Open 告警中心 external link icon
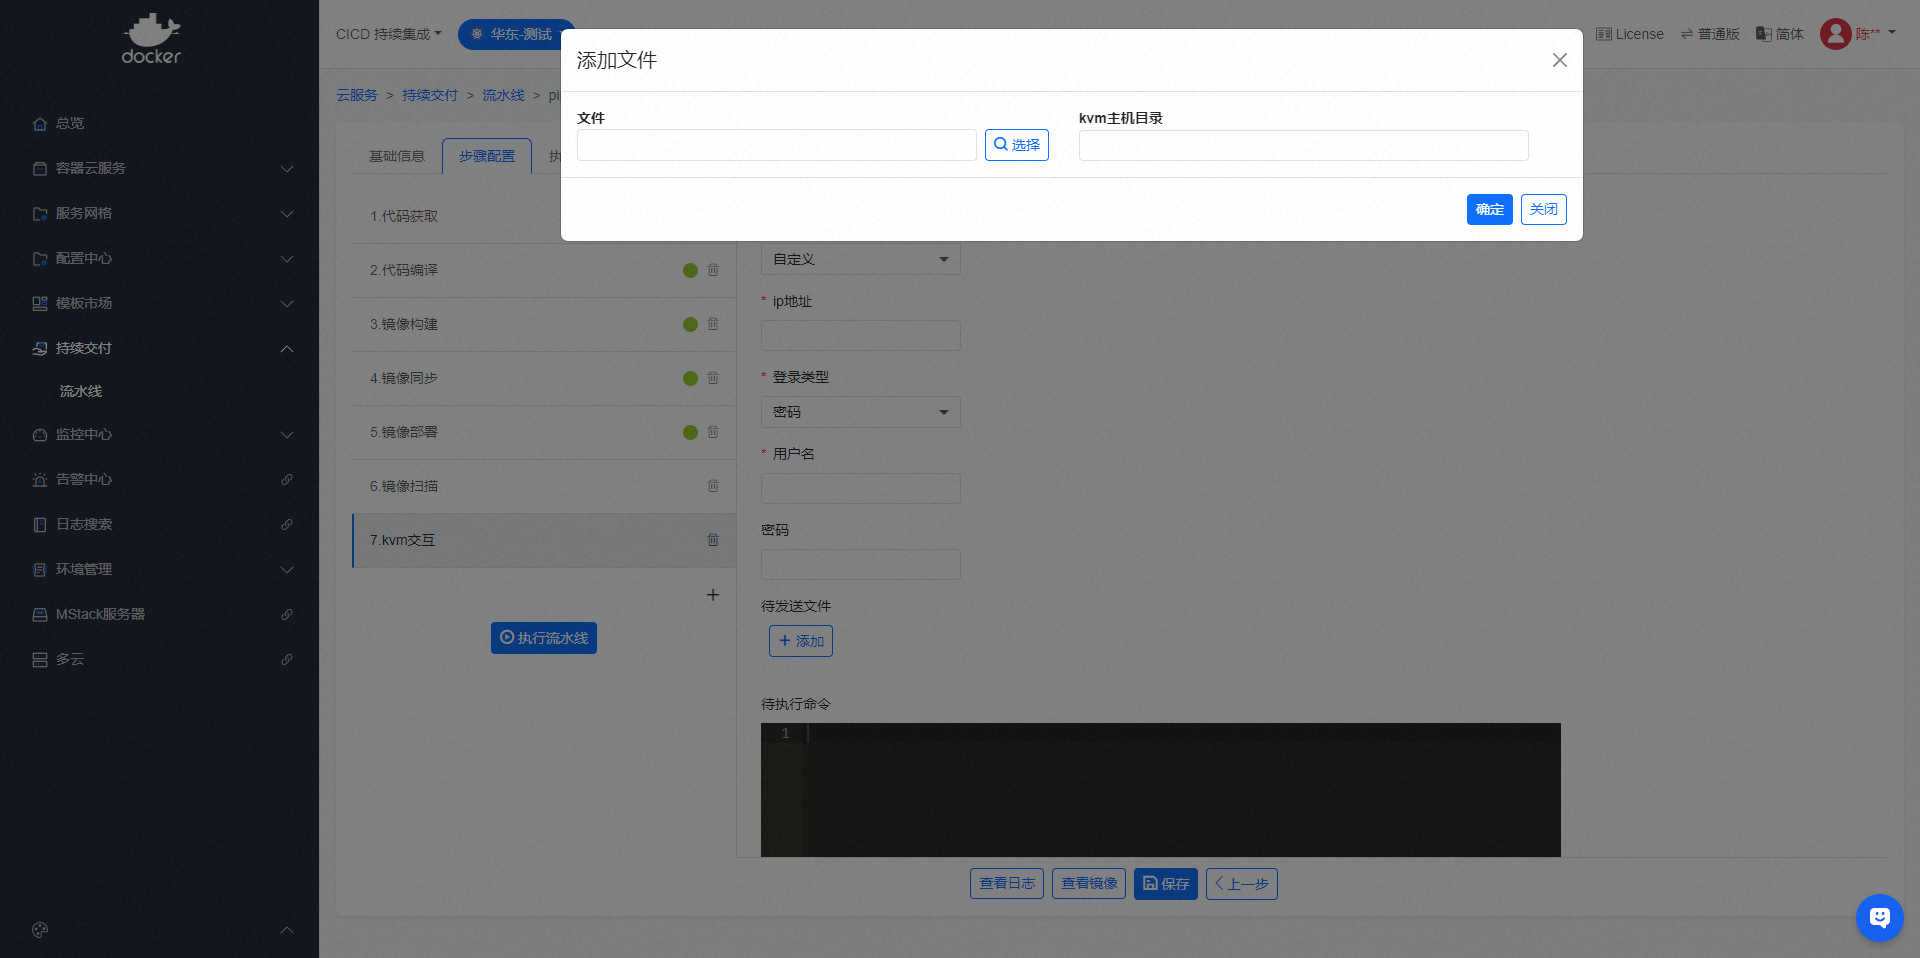This screenshot has width=1920, height=958. 287,480
